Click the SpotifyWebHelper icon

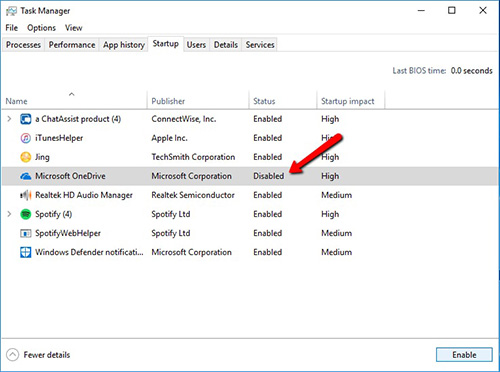(26, 233)
